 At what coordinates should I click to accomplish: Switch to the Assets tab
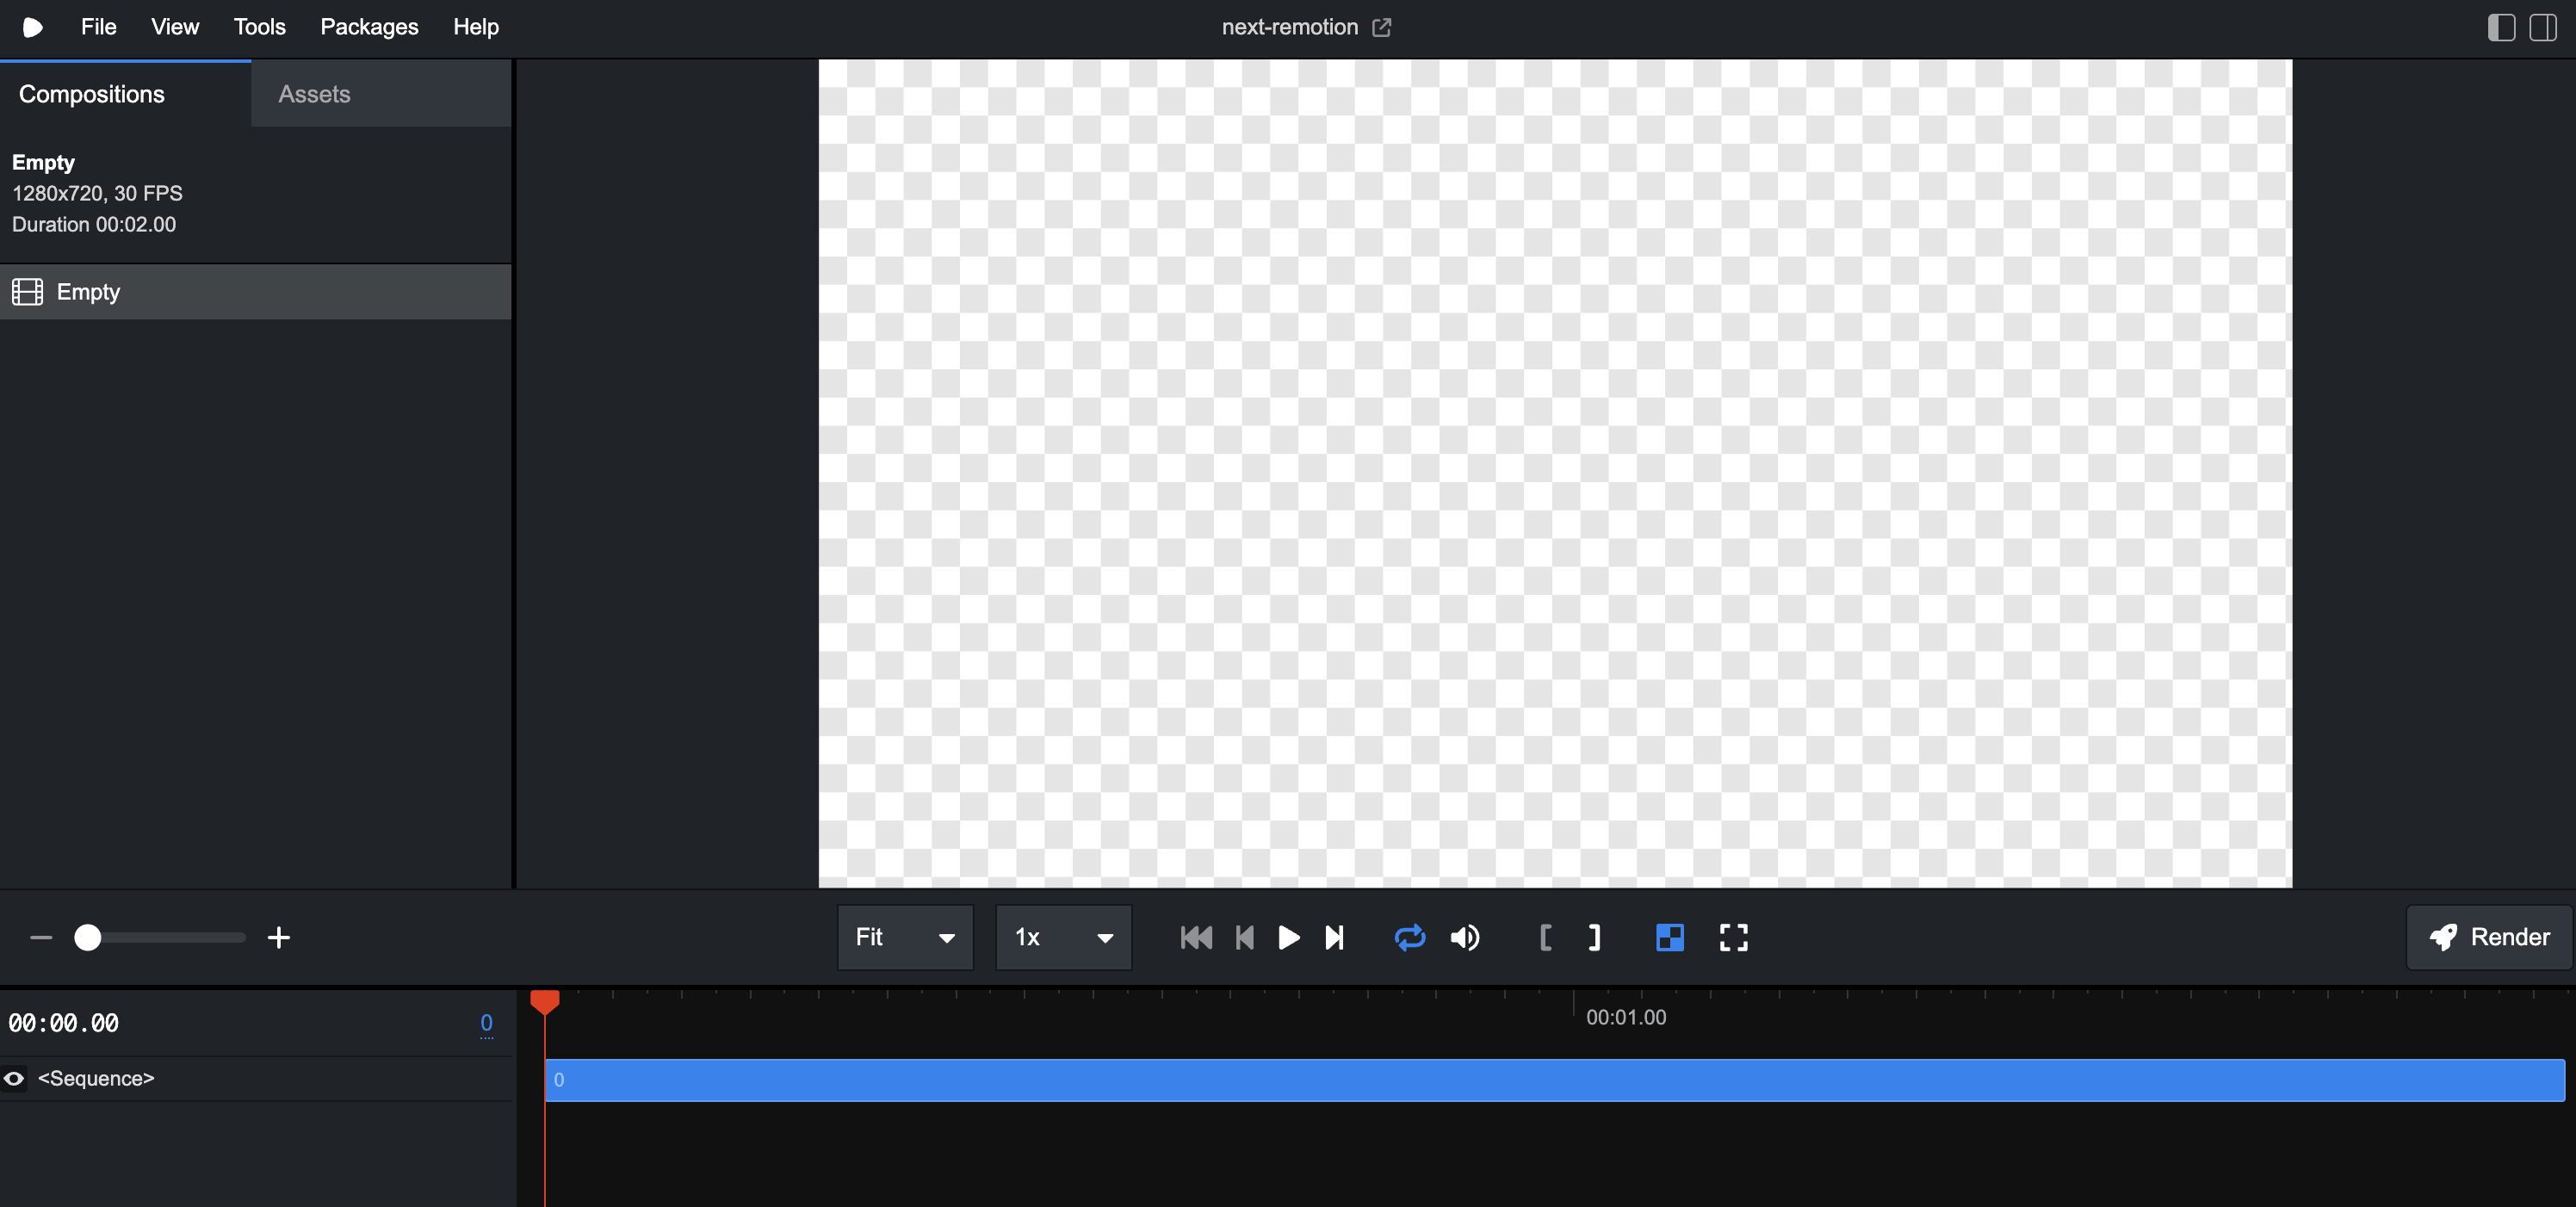point(314,94)
